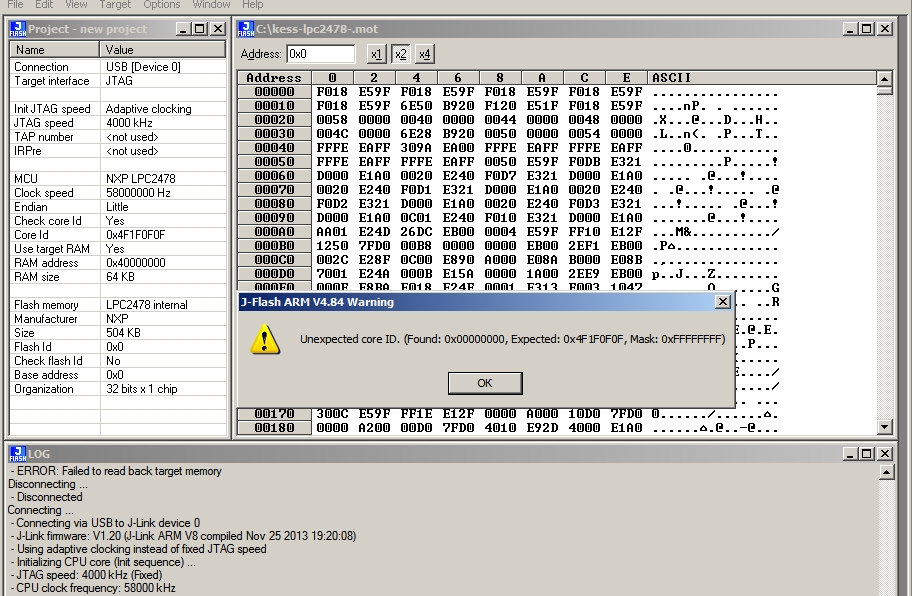
Task: Minimize the LOG window
Action: [x=850, y=454]
